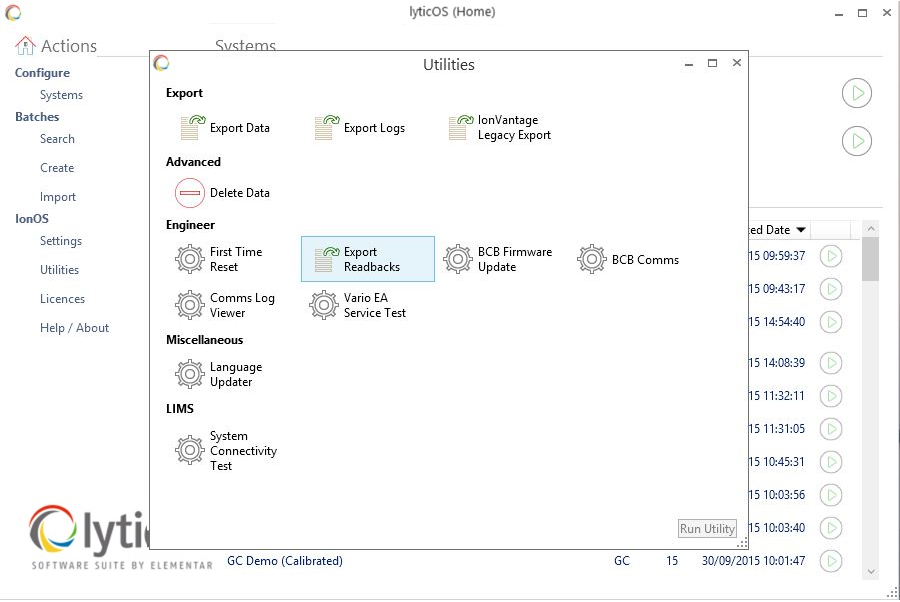Select System Connectivity Test icon
The image size is (900, 602).
pos(190,451)
